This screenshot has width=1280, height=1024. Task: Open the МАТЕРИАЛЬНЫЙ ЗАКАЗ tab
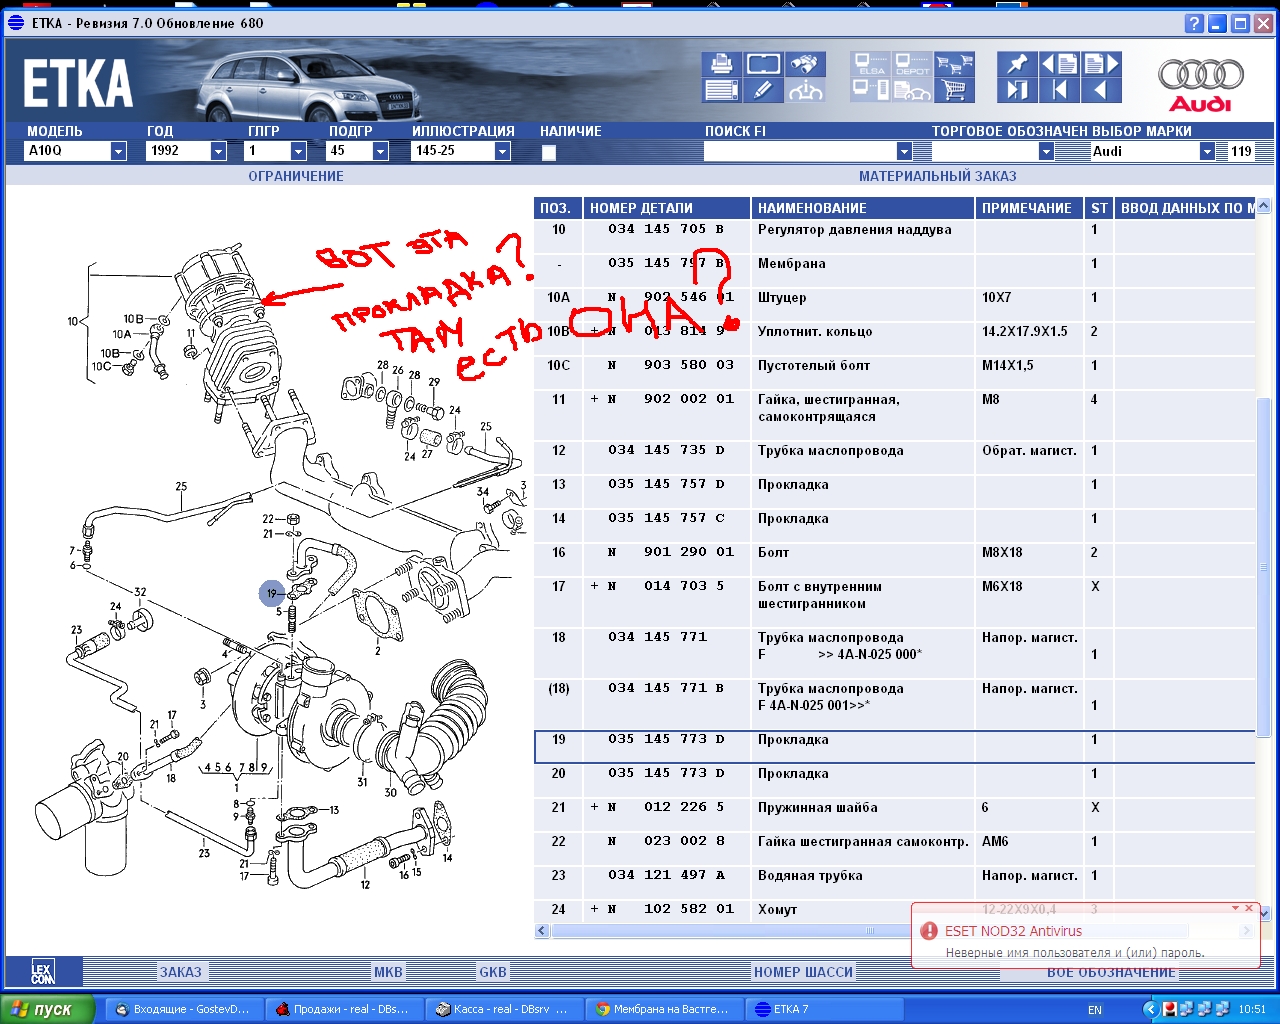click(x=937, y=176)
